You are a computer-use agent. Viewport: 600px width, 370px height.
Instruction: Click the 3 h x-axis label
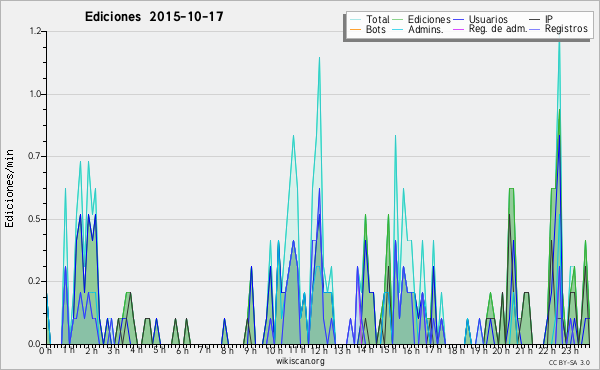[x=113, y=351]
